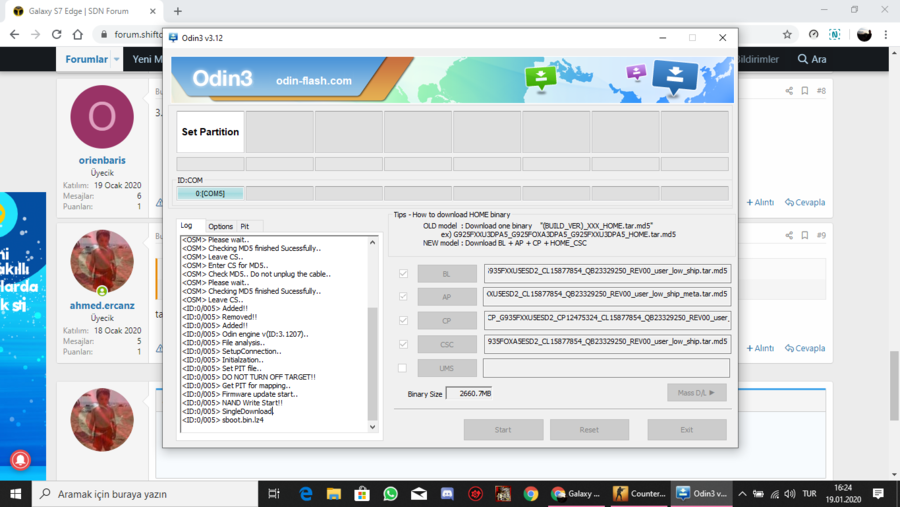Expand the Forumlar dropdown arrow
The width and height of the screenshot is (900, 507).
(117, 59)
